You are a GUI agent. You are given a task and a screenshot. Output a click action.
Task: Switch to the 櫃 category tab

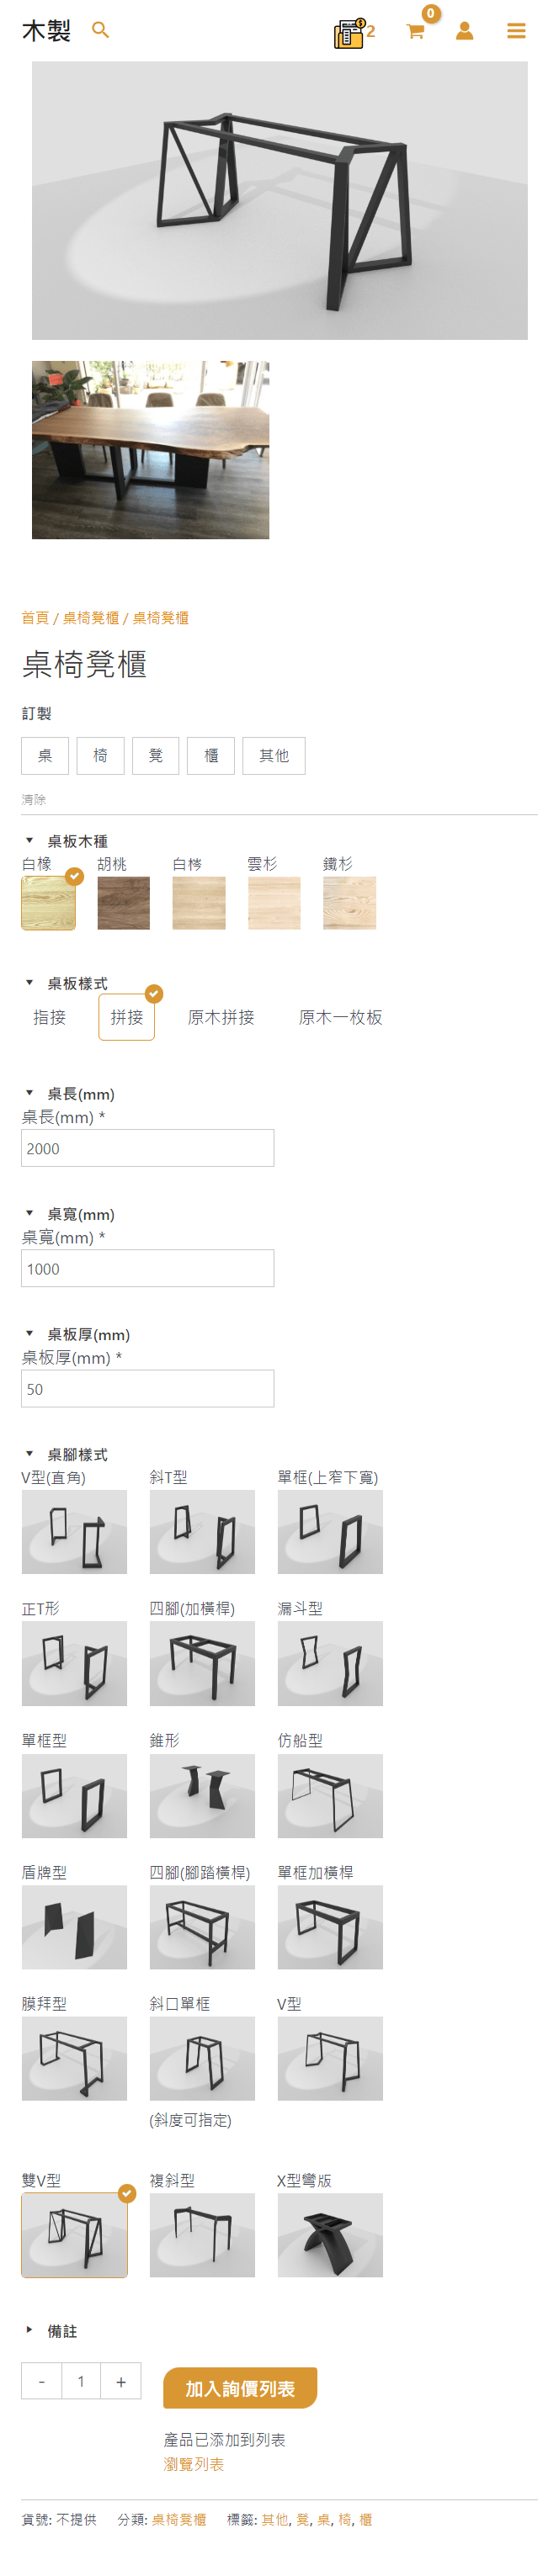(210, 756)
